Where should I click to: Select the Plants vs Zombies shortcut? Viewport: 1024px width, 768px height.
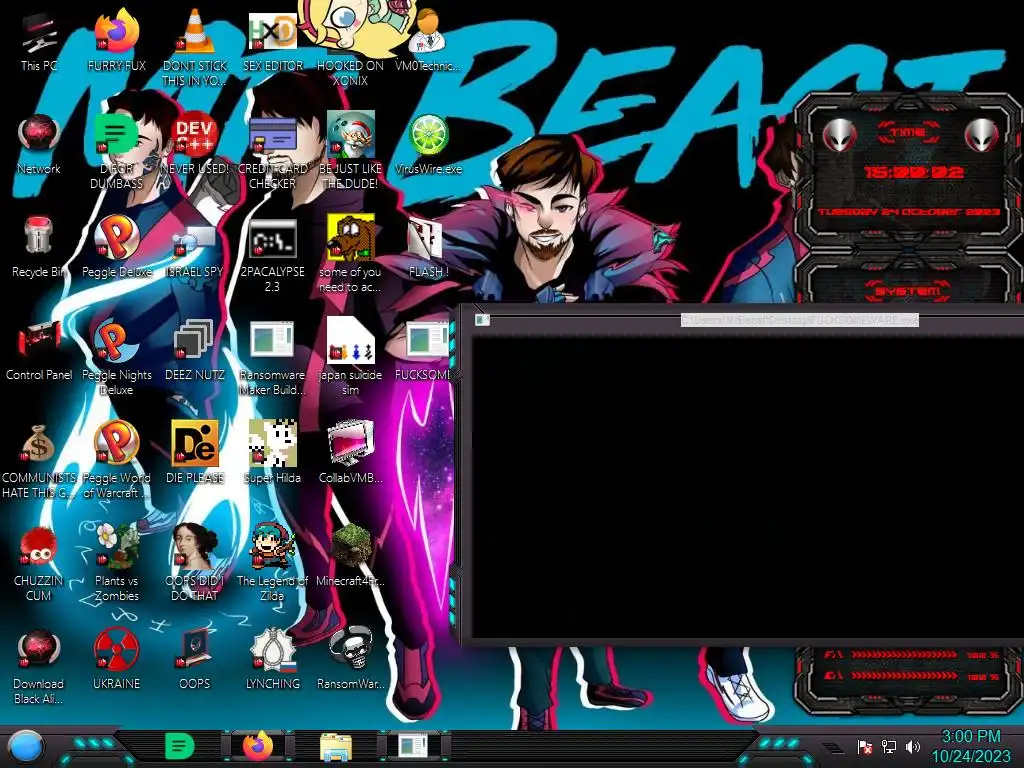click(116, 563)
